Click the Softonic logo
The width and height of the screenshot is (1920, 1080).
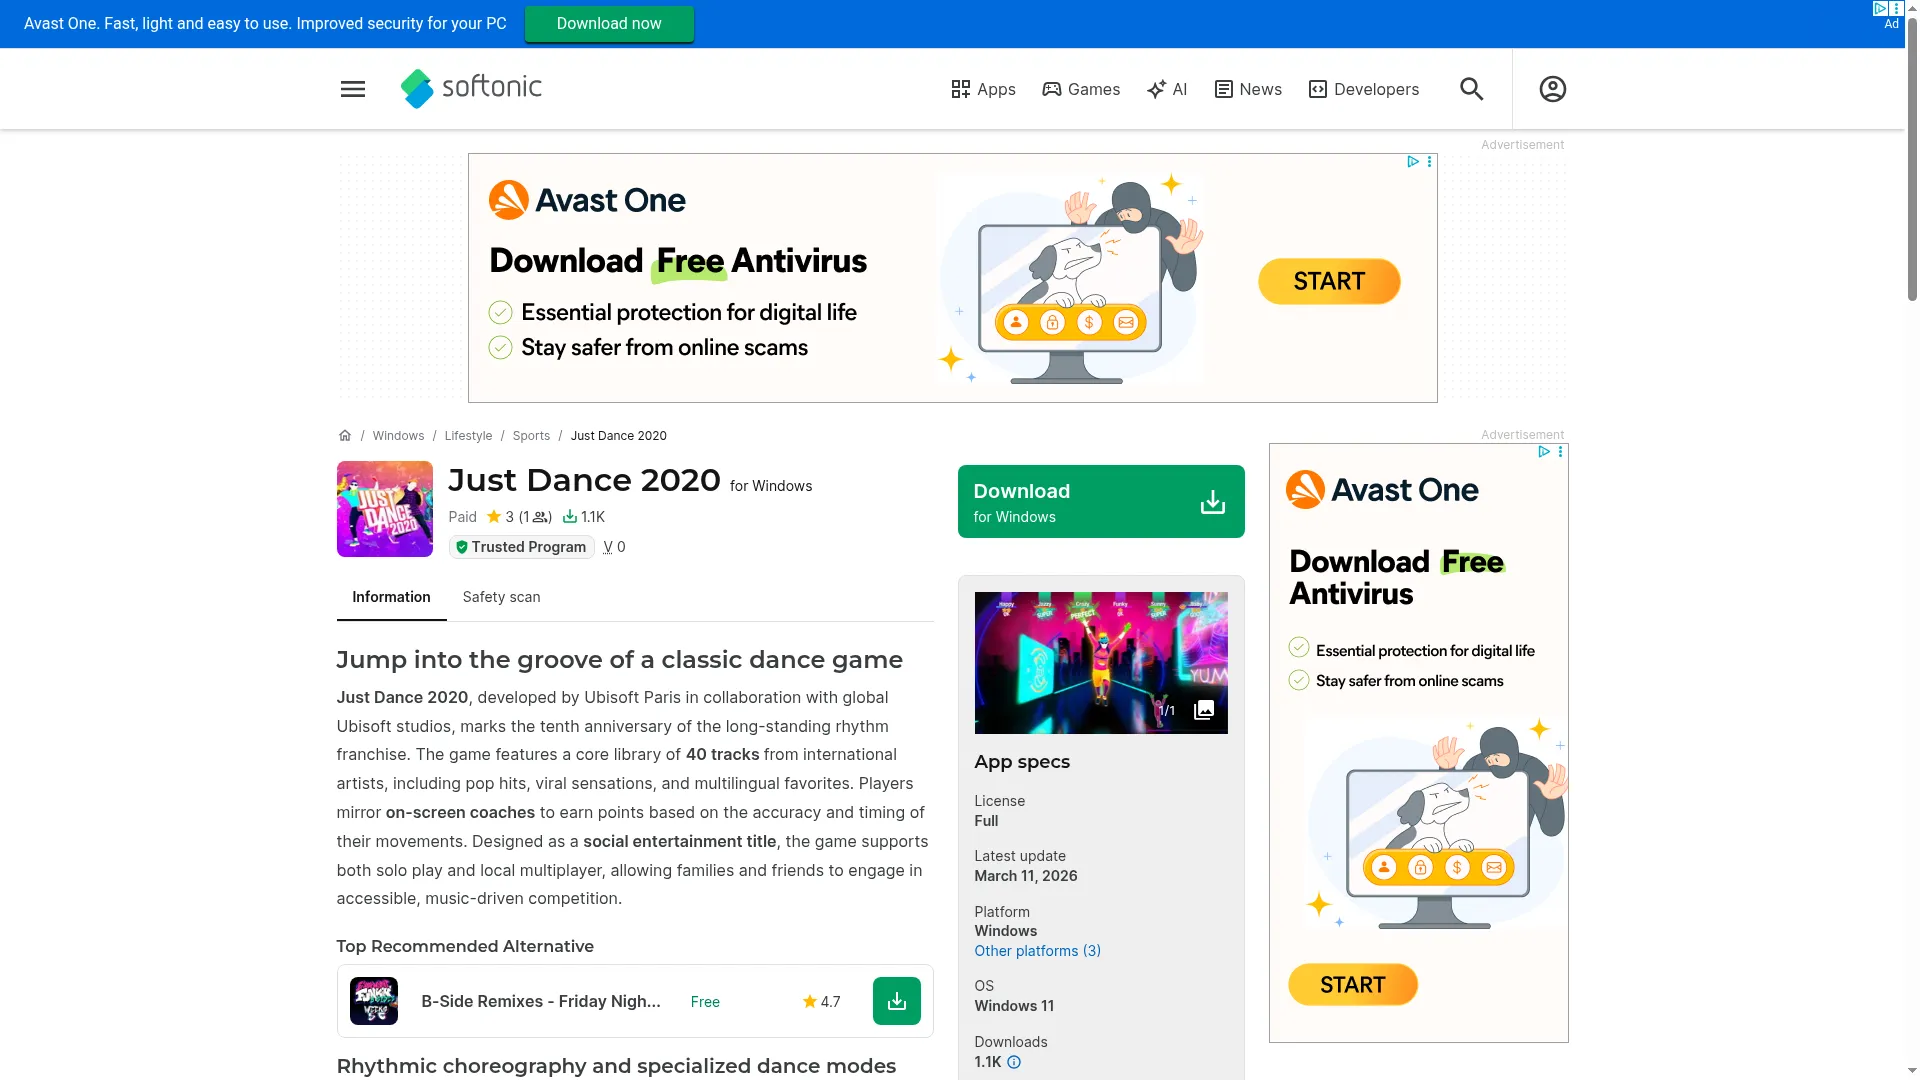(x=471, y=88)
